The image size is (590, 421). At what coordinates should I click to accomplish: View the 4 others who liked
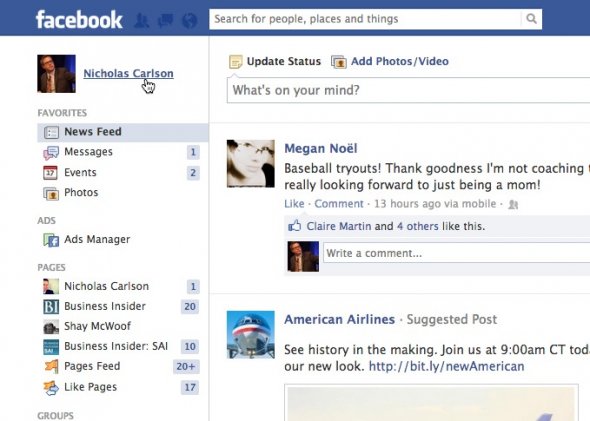point(418,226)
